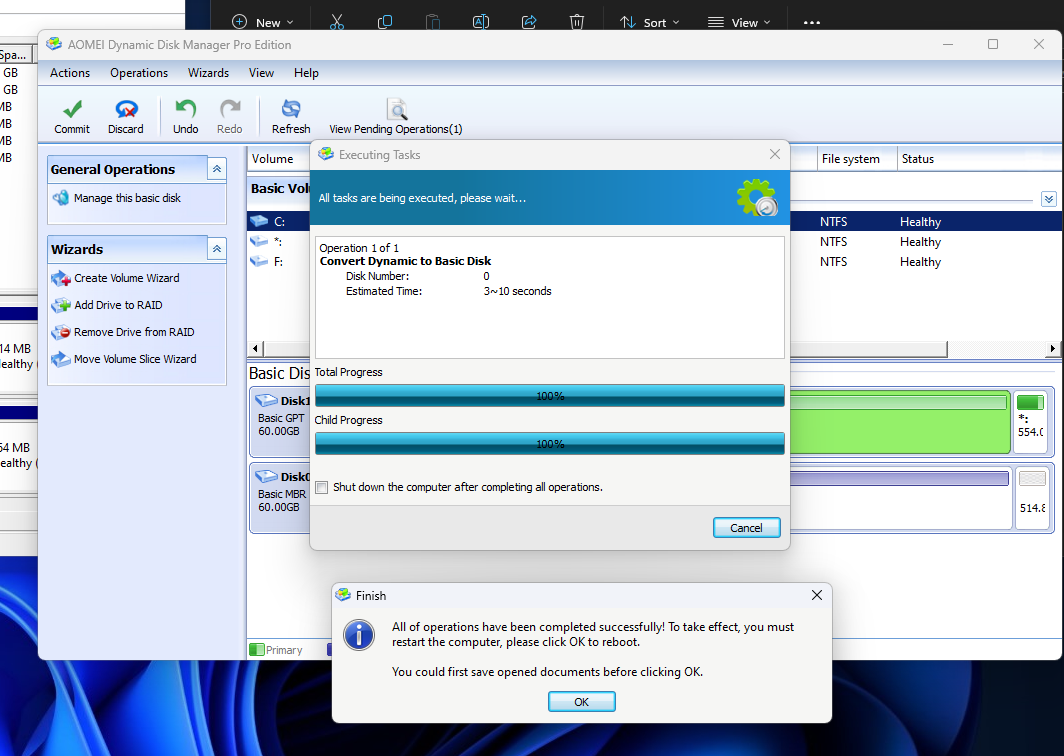The height and width of the screenshot is (756, 1064).
Task: Click the Total Progress bar
Action: [x=550, y=396]
